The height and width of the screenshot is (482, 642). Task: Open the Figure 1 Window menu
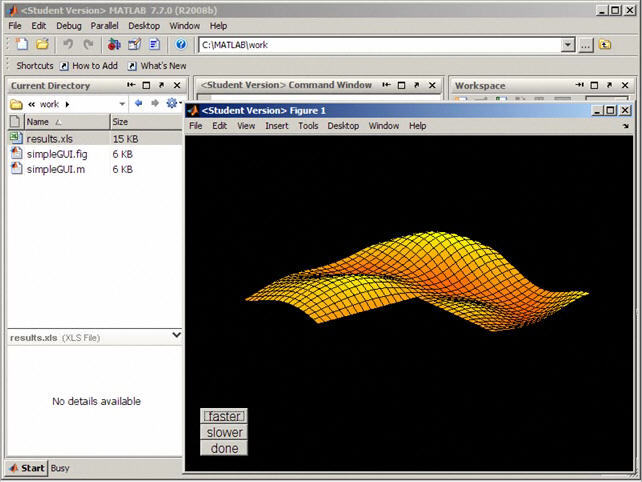click(384, 126)
